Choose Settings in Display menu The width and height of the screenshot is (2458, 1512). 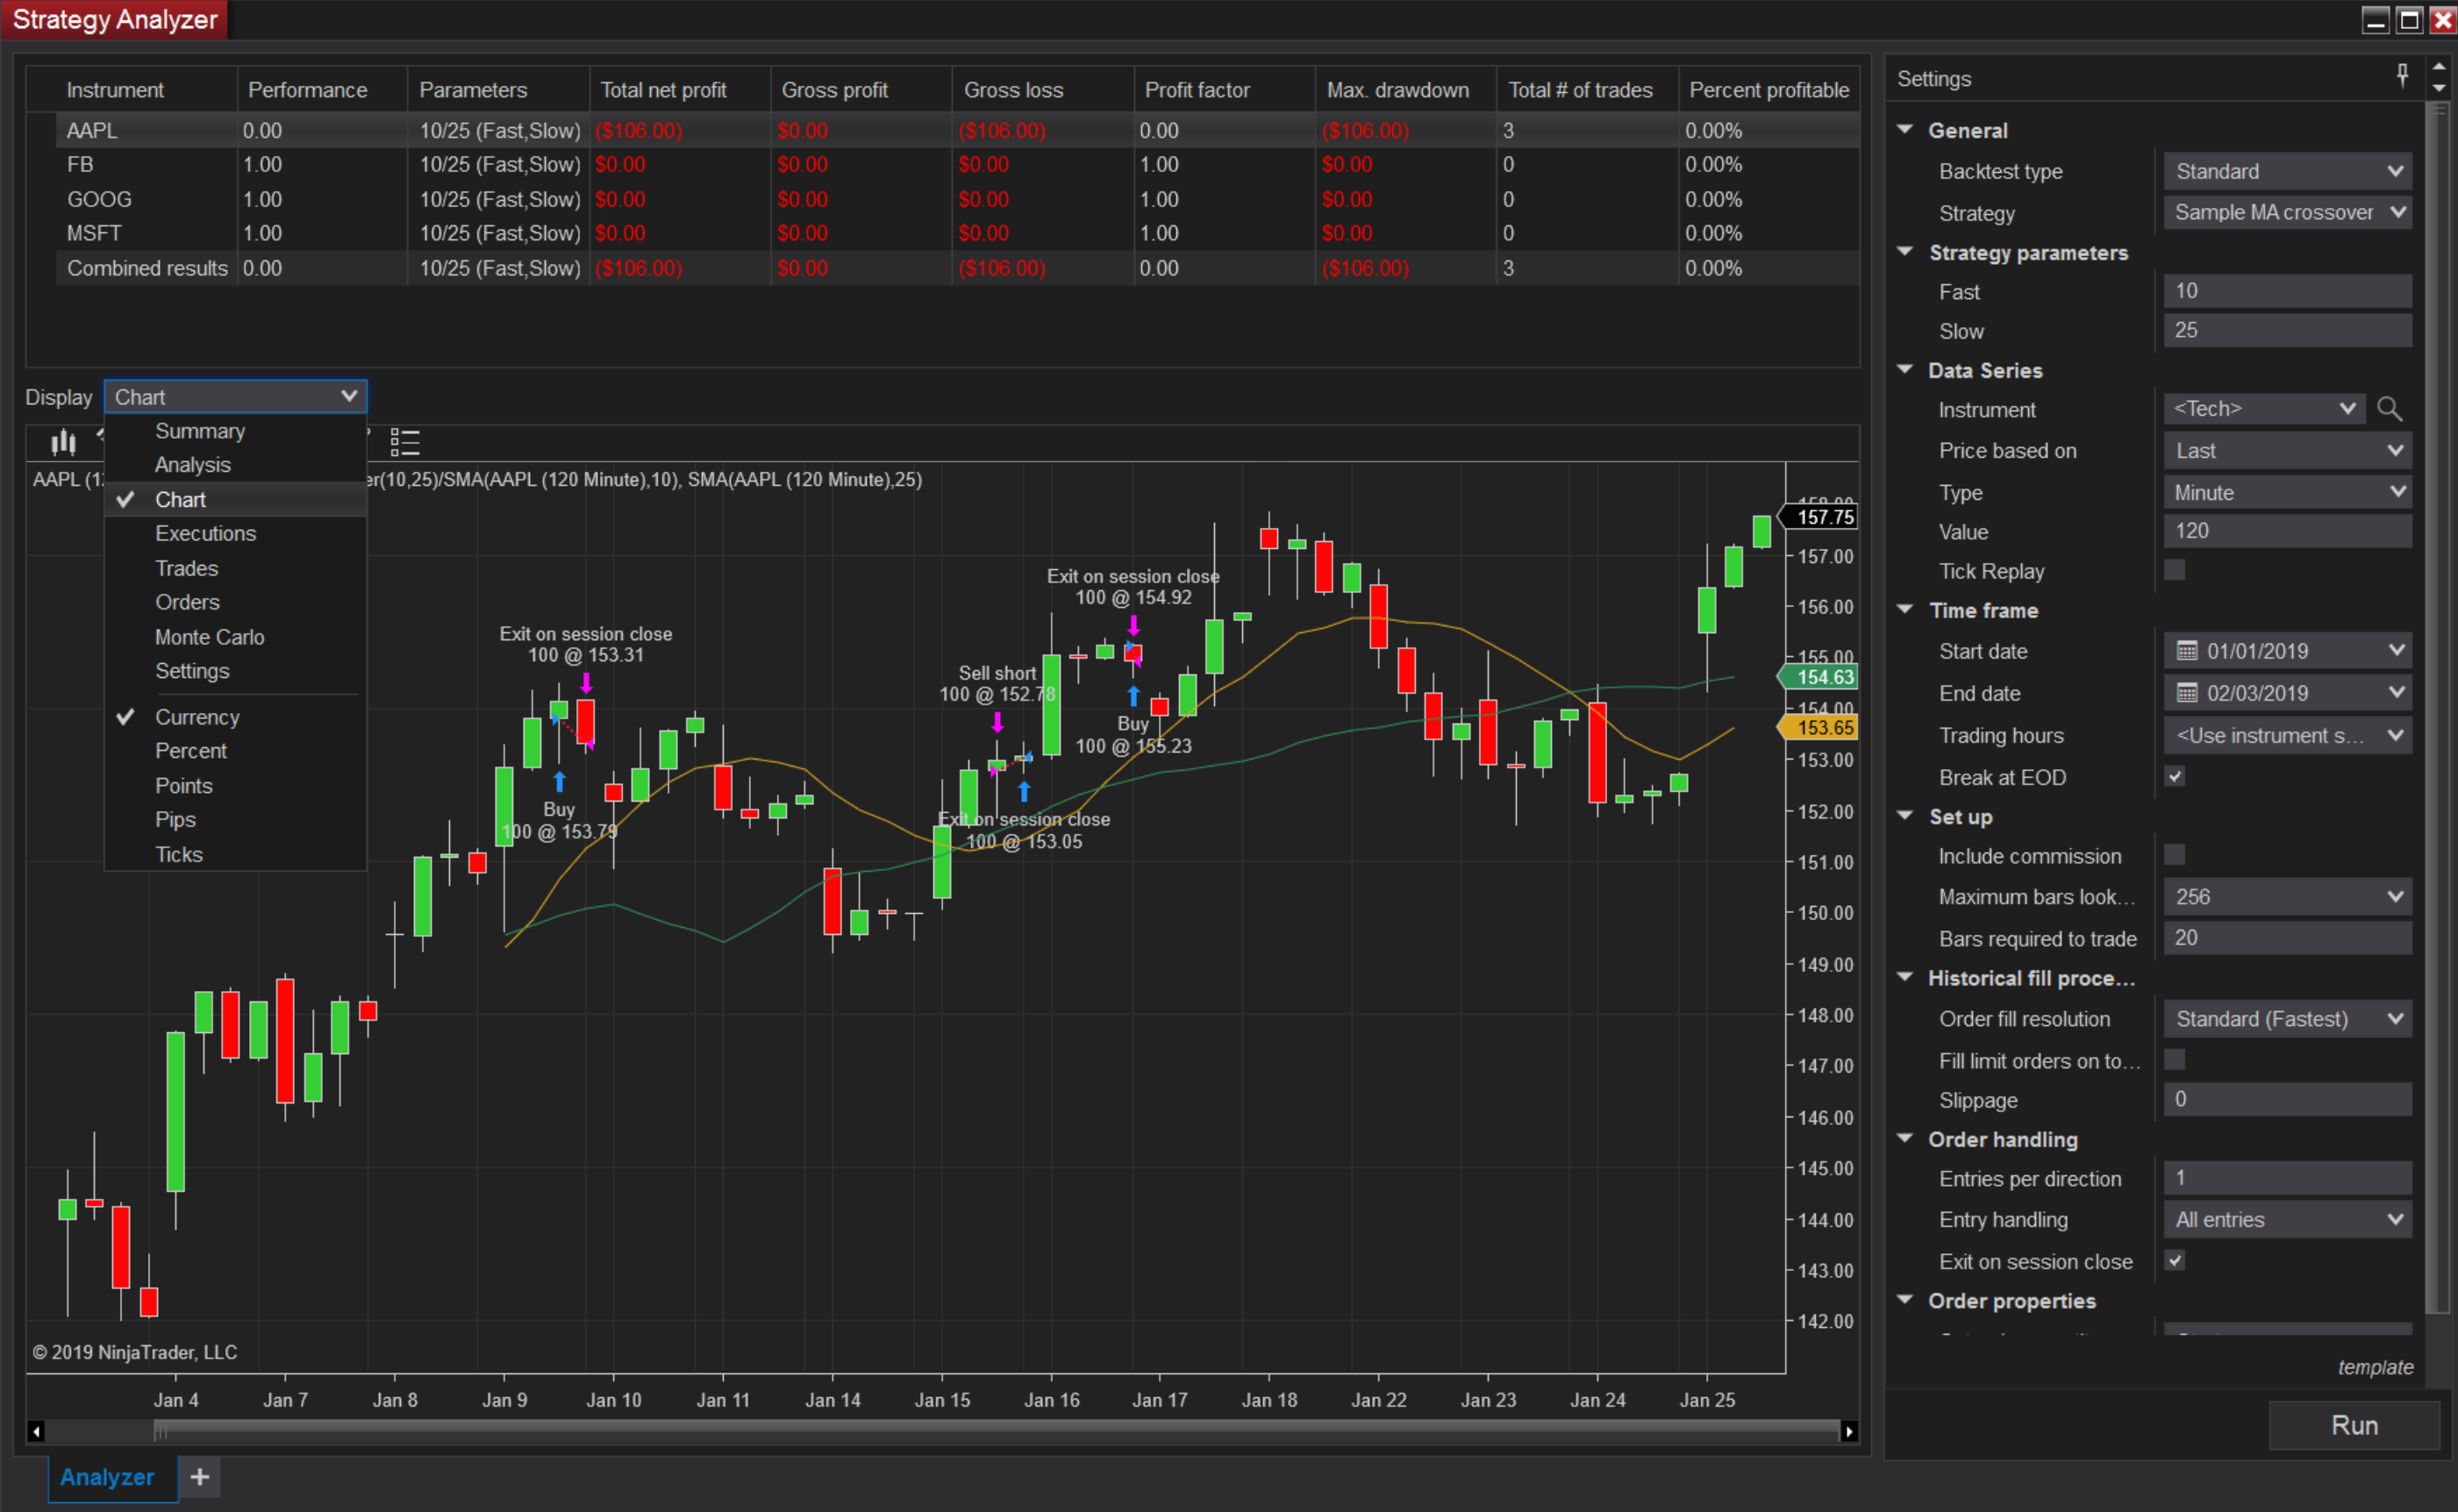pos(236,671)
